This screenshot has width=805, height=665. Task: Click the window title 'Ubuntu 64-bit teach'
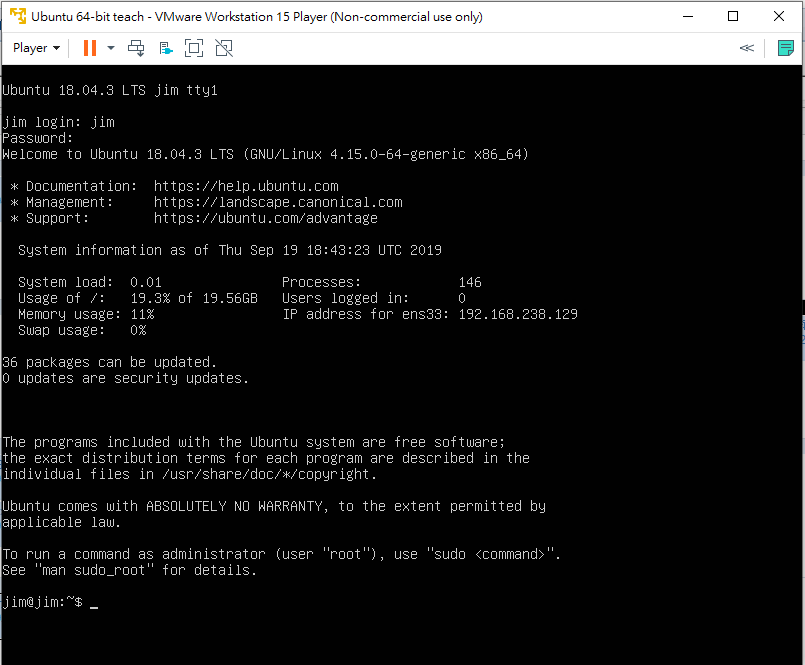(x=87, y=16)
